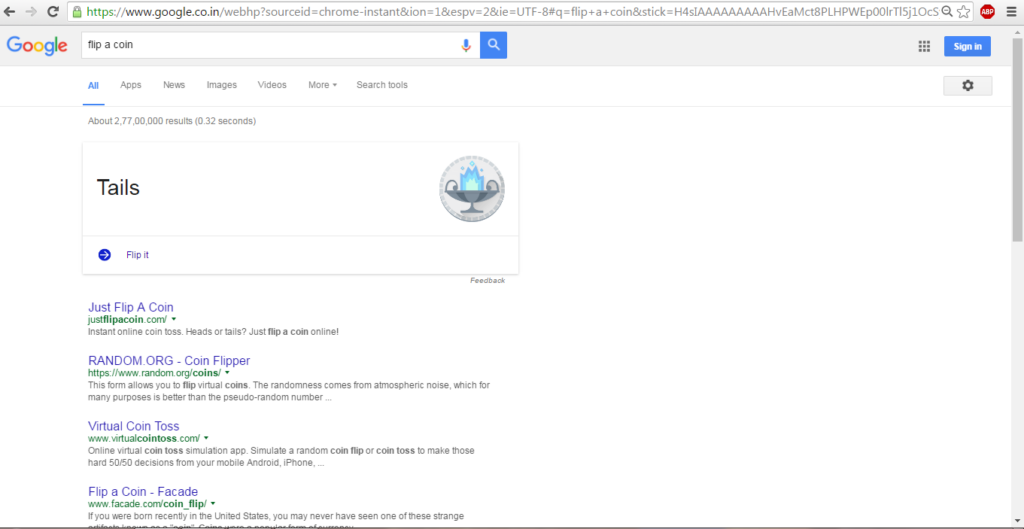Click the Sign in button
Screen dimensions: 1024x529
pos(967,46)
